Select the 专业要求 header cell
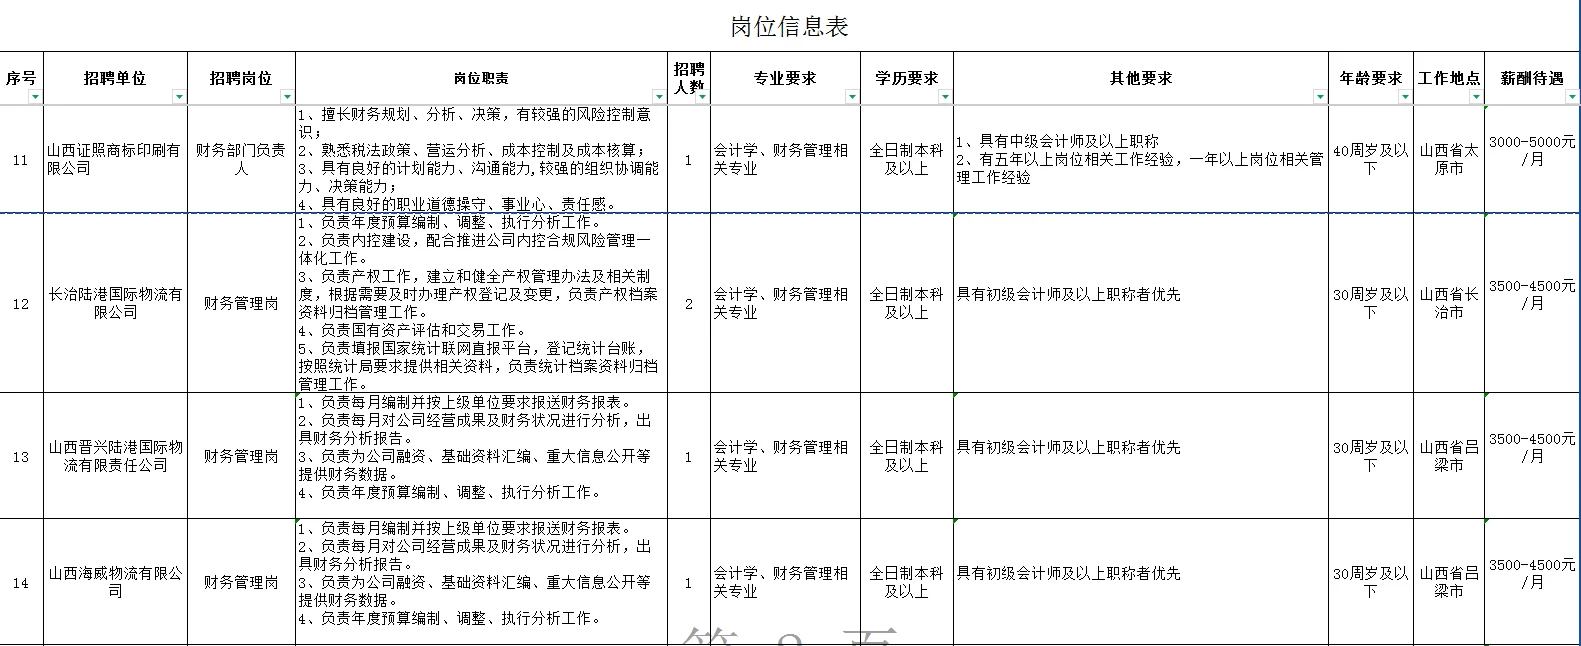This screenshot has height=646, width=1581. tap(786, 78)
